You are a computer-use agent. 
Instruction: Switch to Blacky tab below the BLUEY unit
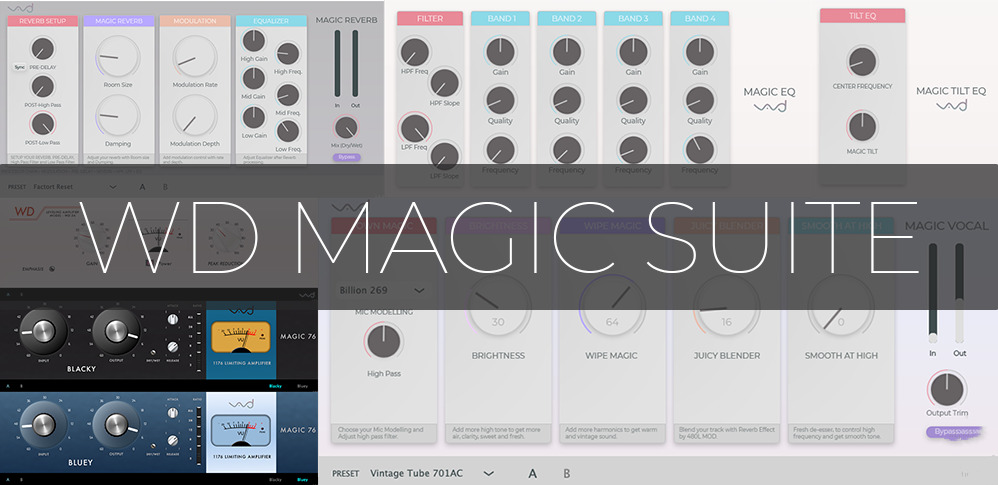click(x=275, y=479)
